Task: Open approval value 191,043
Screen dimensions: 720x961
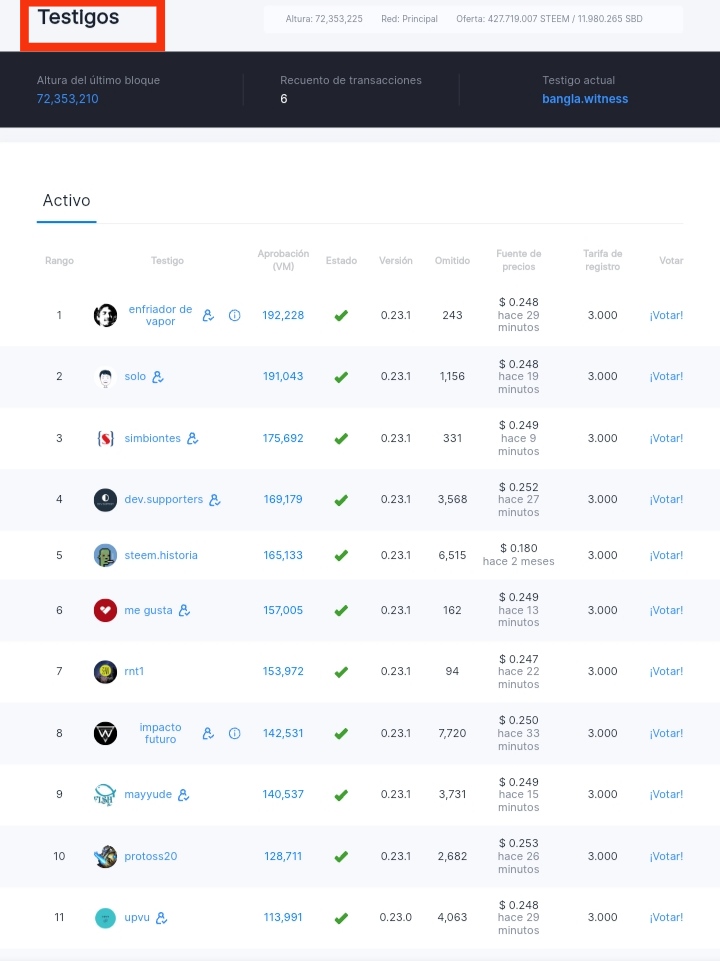Action: tap(283, 376)
